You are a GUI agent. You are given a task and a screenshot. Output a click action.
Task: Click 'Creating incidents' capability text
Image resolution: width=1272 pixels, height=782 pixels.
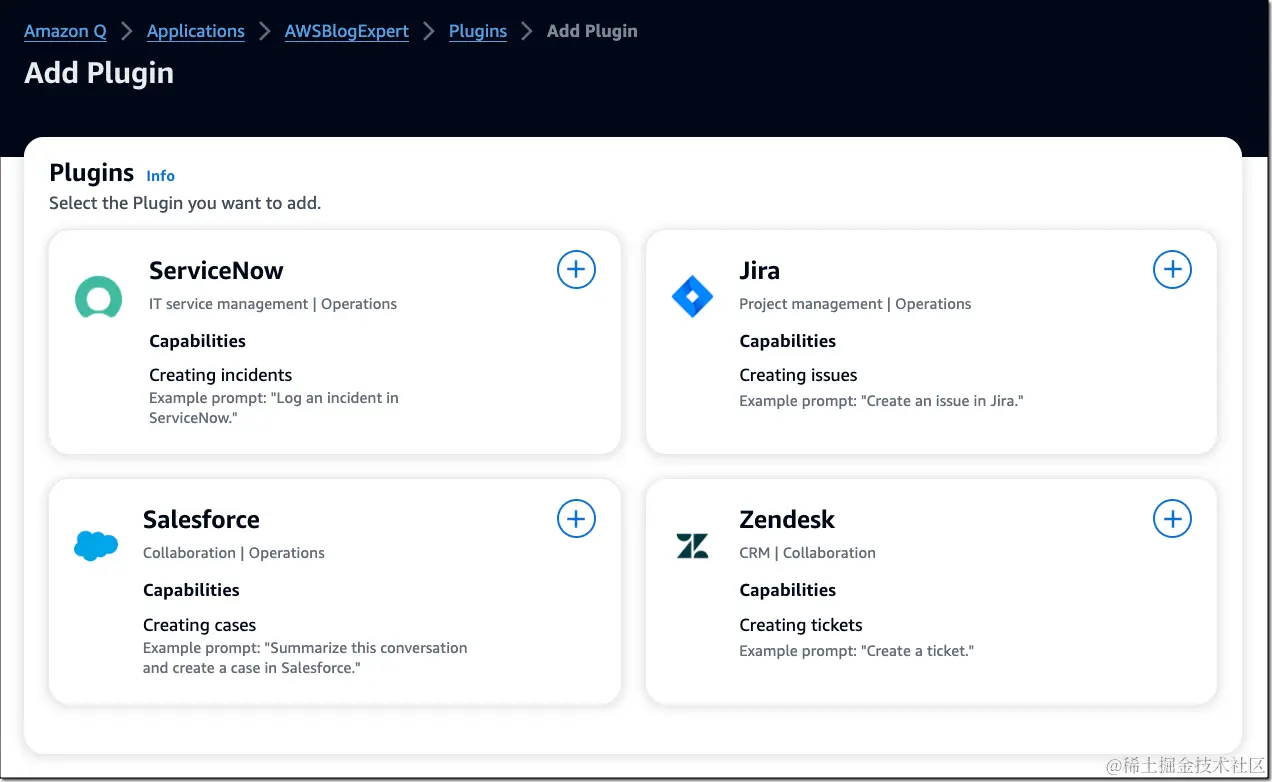click(x=221, y=375)
